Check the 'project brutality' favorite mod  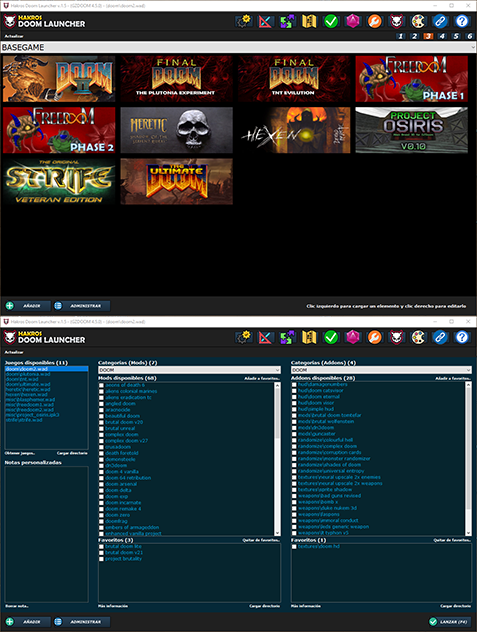tap(101, 559)
